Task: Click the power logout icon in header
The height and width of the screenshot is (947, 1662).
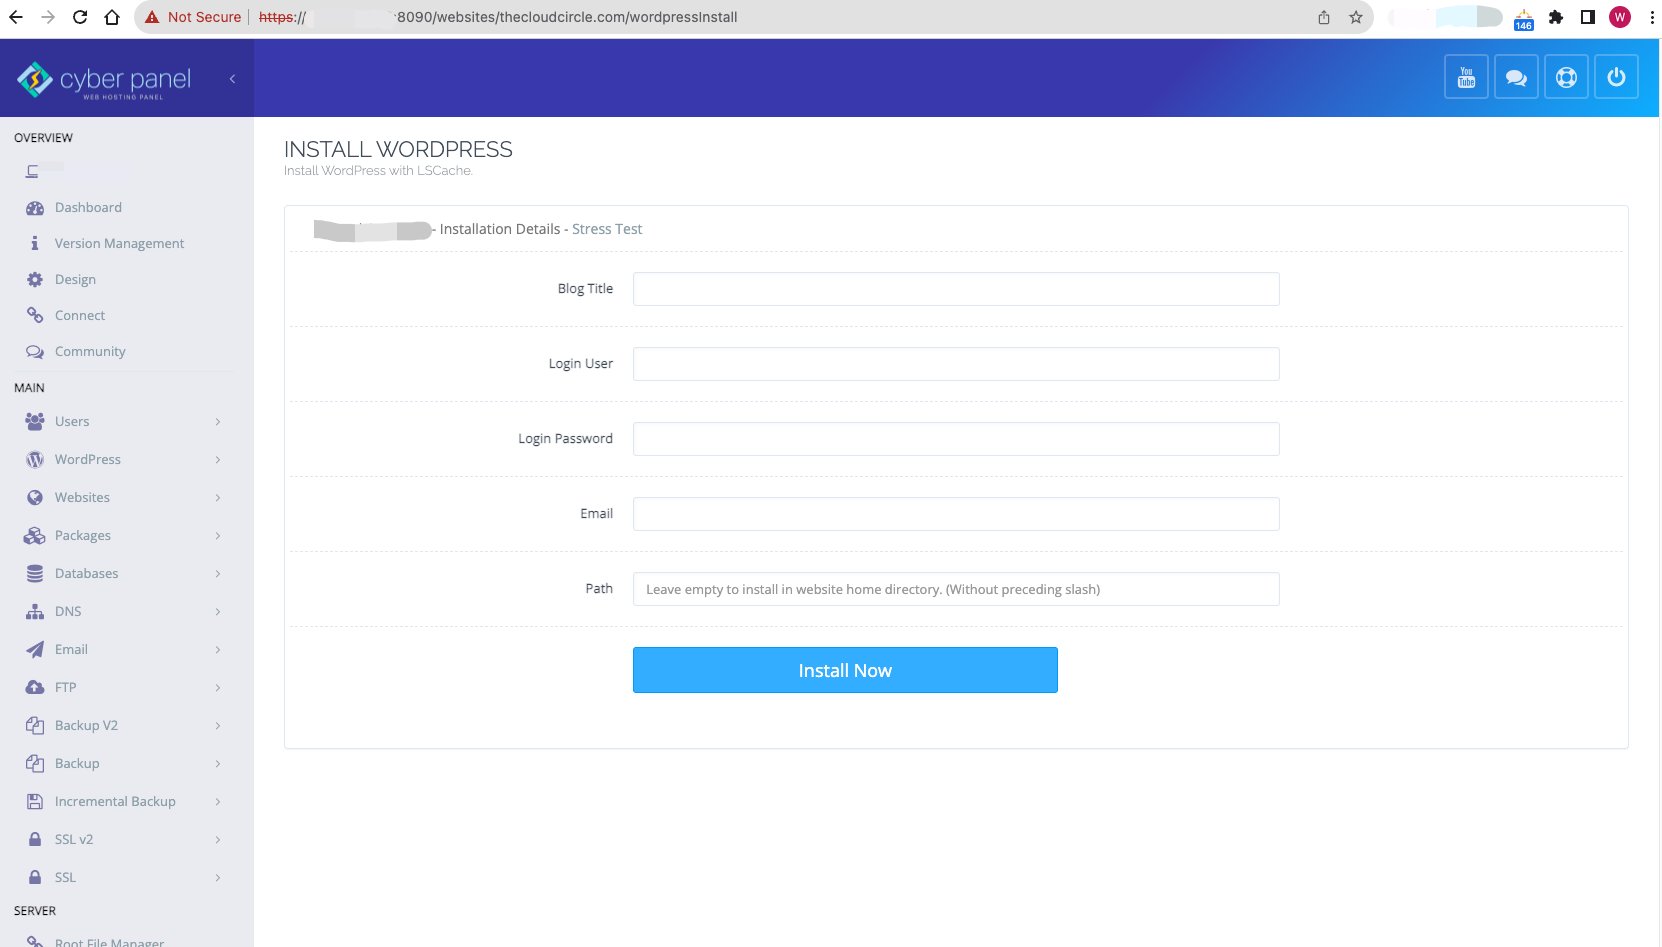Action: point(1616,77)
